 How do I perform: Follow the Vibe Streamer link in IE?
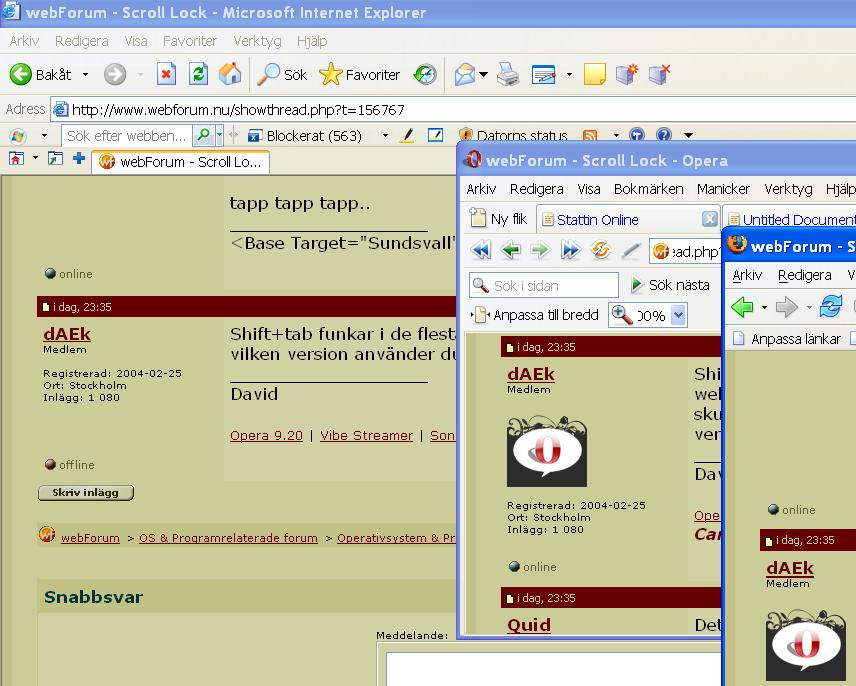366,436
